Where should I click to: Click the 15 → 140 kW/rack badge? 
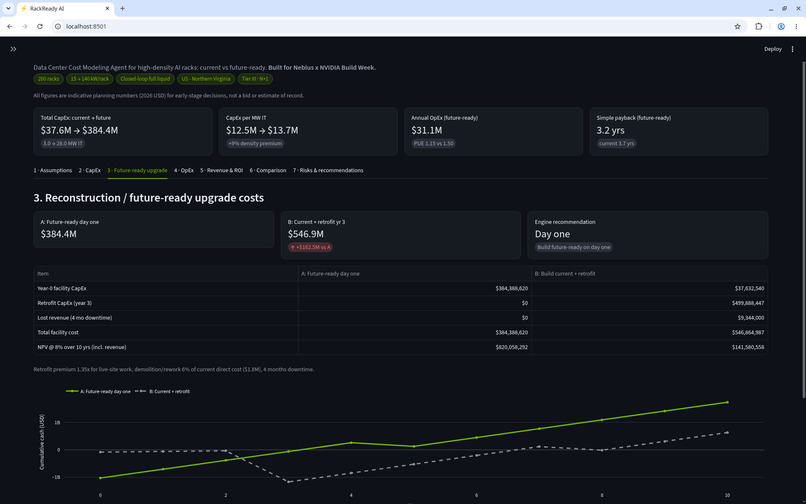[90, 79]
